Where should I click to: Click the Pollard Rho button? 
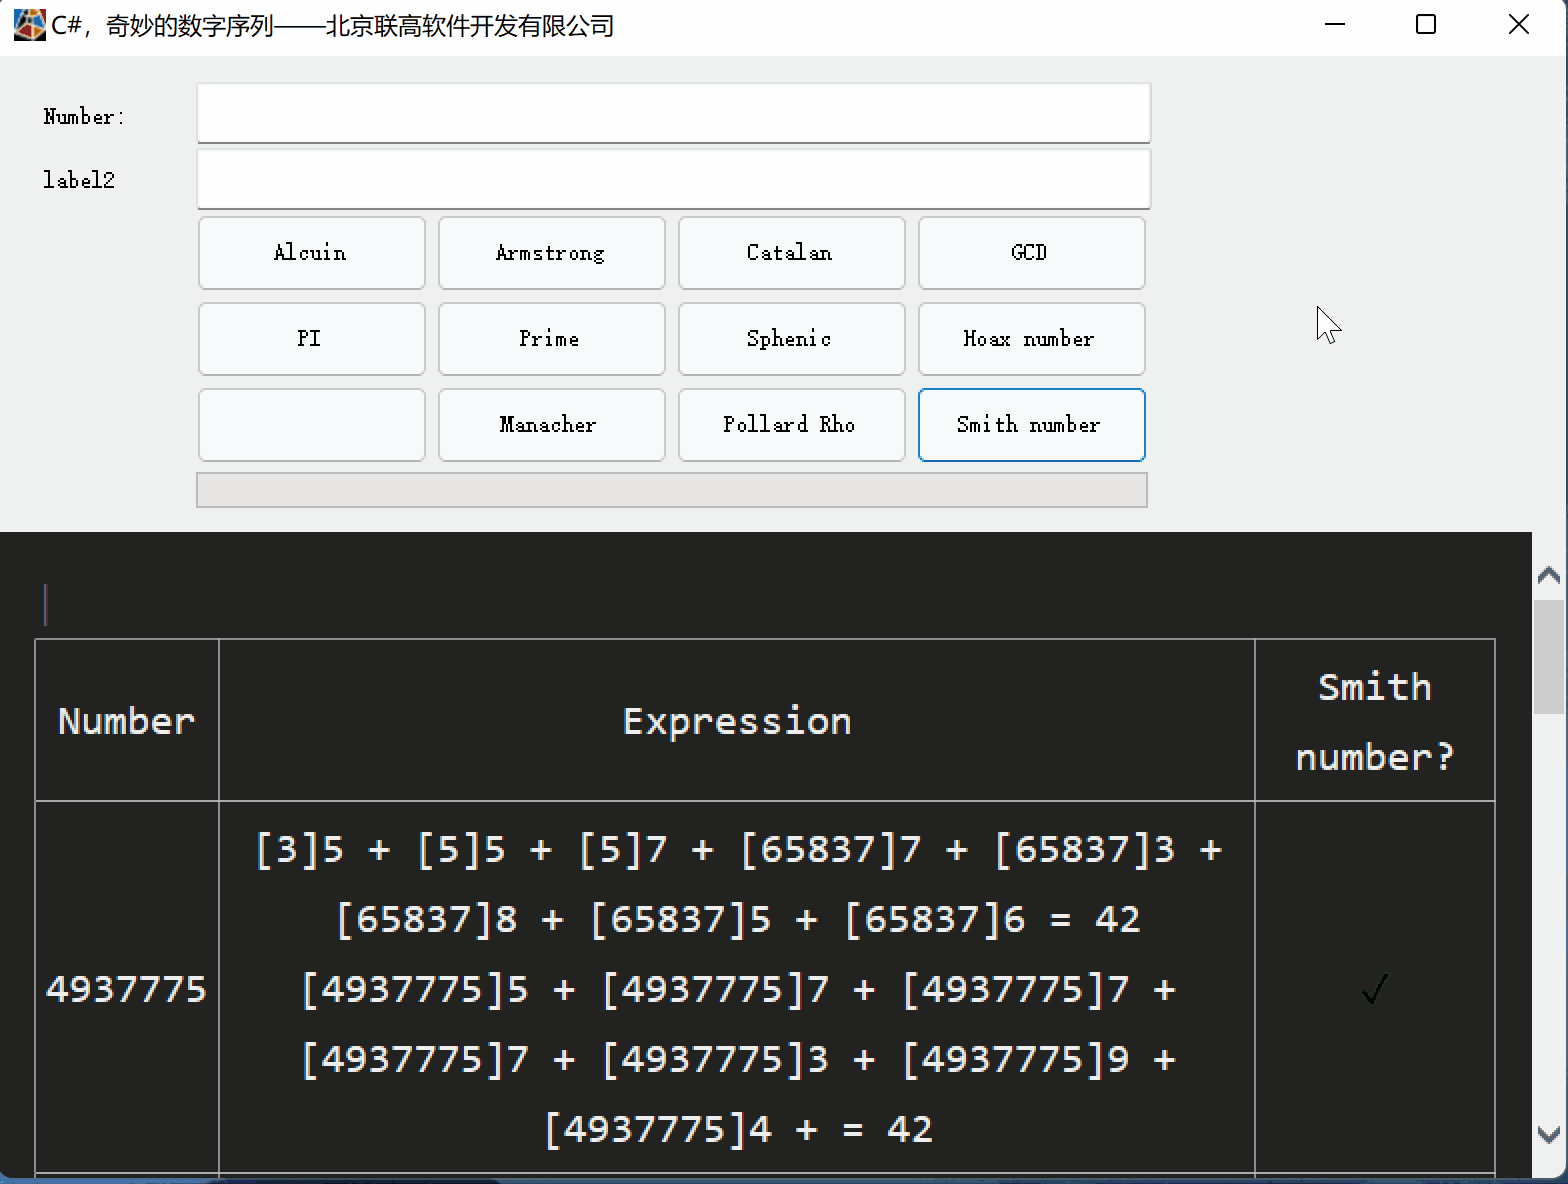tap(791, 425)
